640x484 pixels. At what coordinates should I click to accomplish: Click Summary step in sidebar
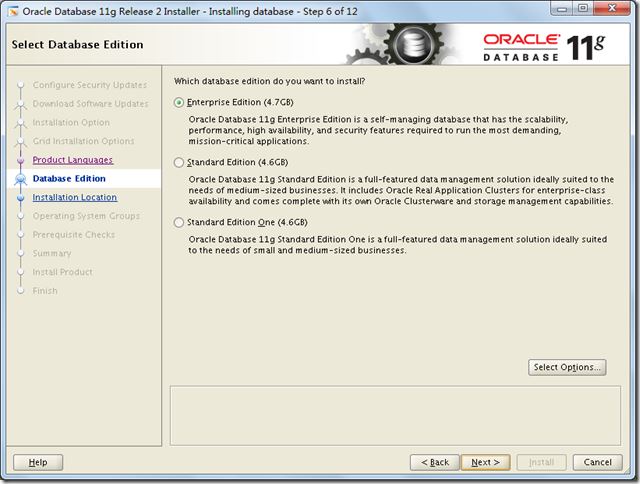(52, 253)
